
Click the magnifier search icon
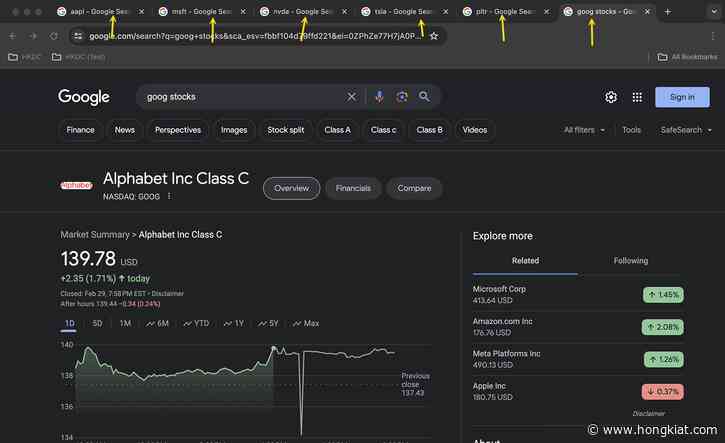click(x=424, y=97)
